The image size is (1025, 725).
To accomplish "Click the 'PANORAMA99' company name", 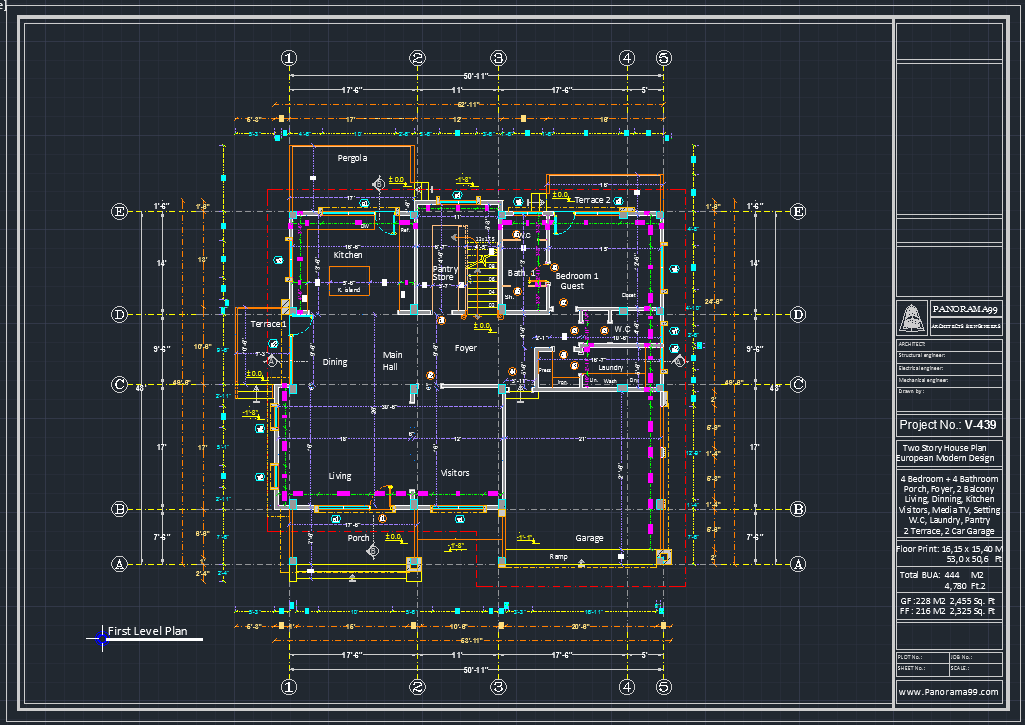I will 965,309.
